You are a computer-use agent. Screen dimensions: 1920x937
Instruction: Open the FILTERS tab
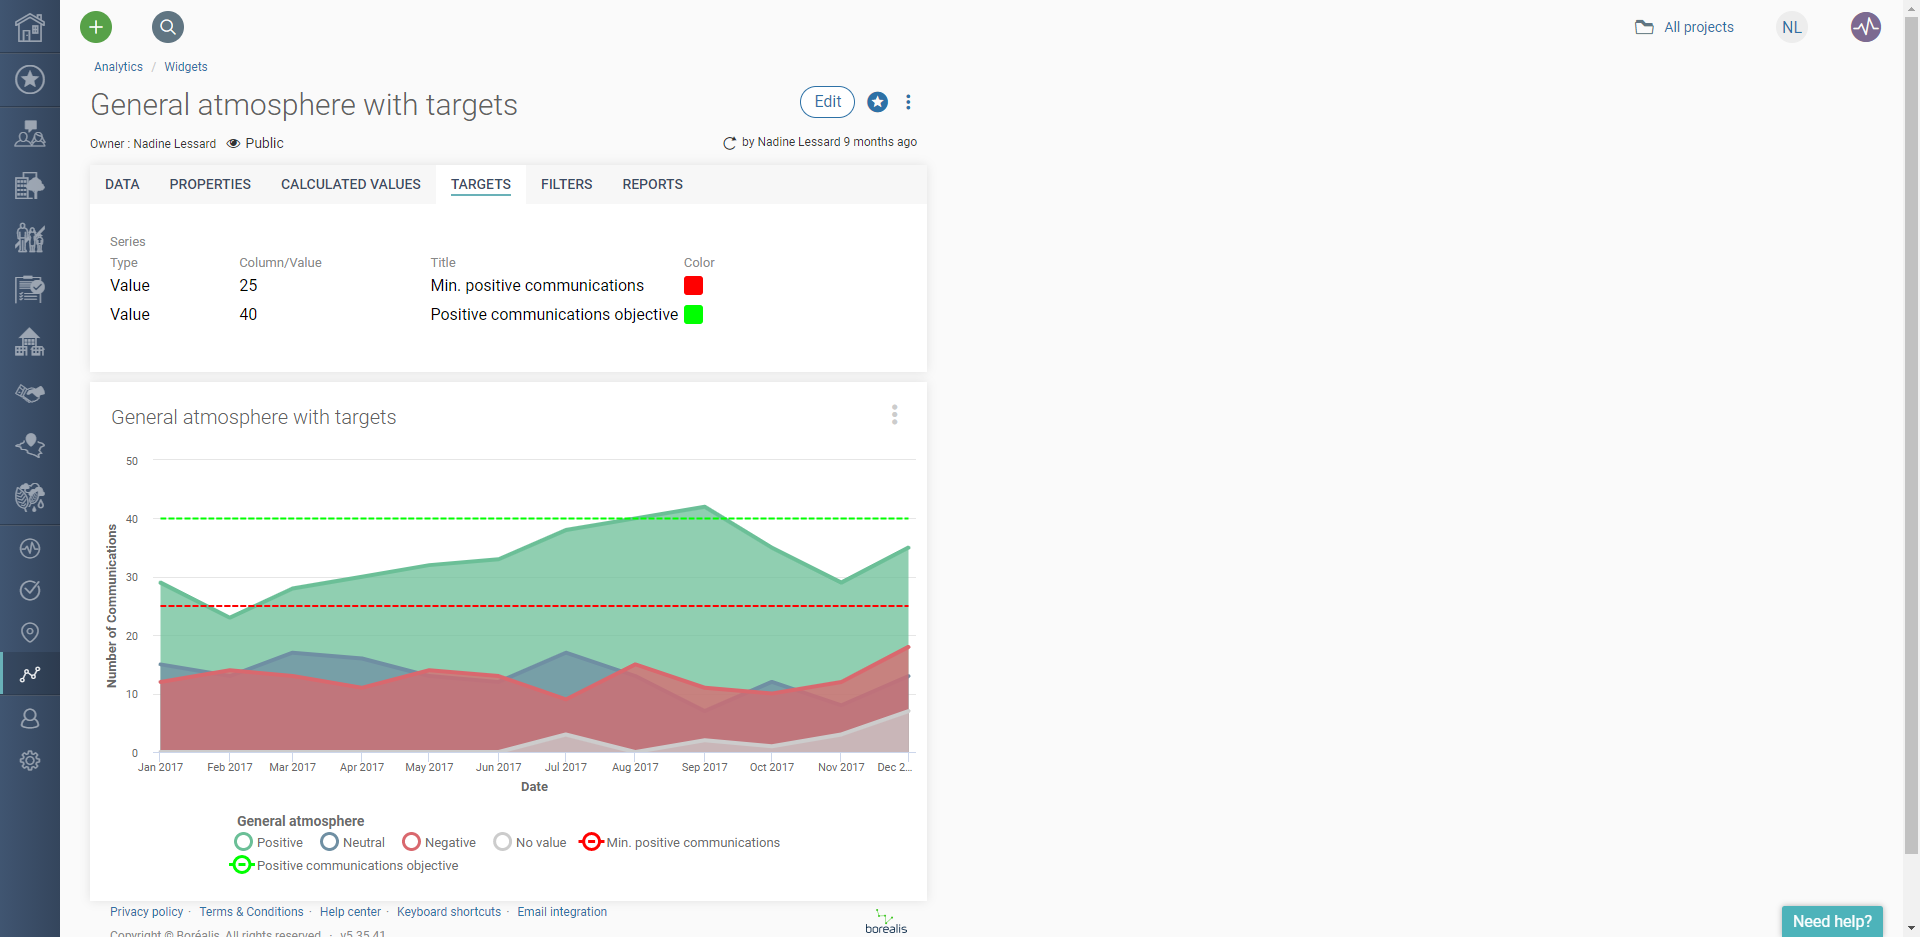[566, 184]
